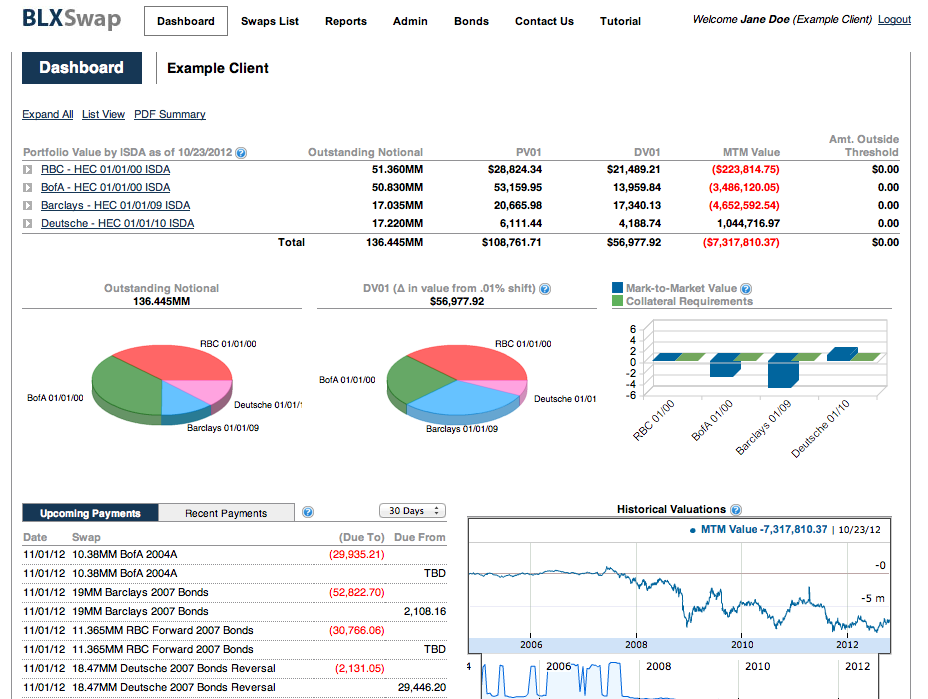Click help icon next to Historical Valuations
The image size is (928, 699).
[x=736, y=510]
